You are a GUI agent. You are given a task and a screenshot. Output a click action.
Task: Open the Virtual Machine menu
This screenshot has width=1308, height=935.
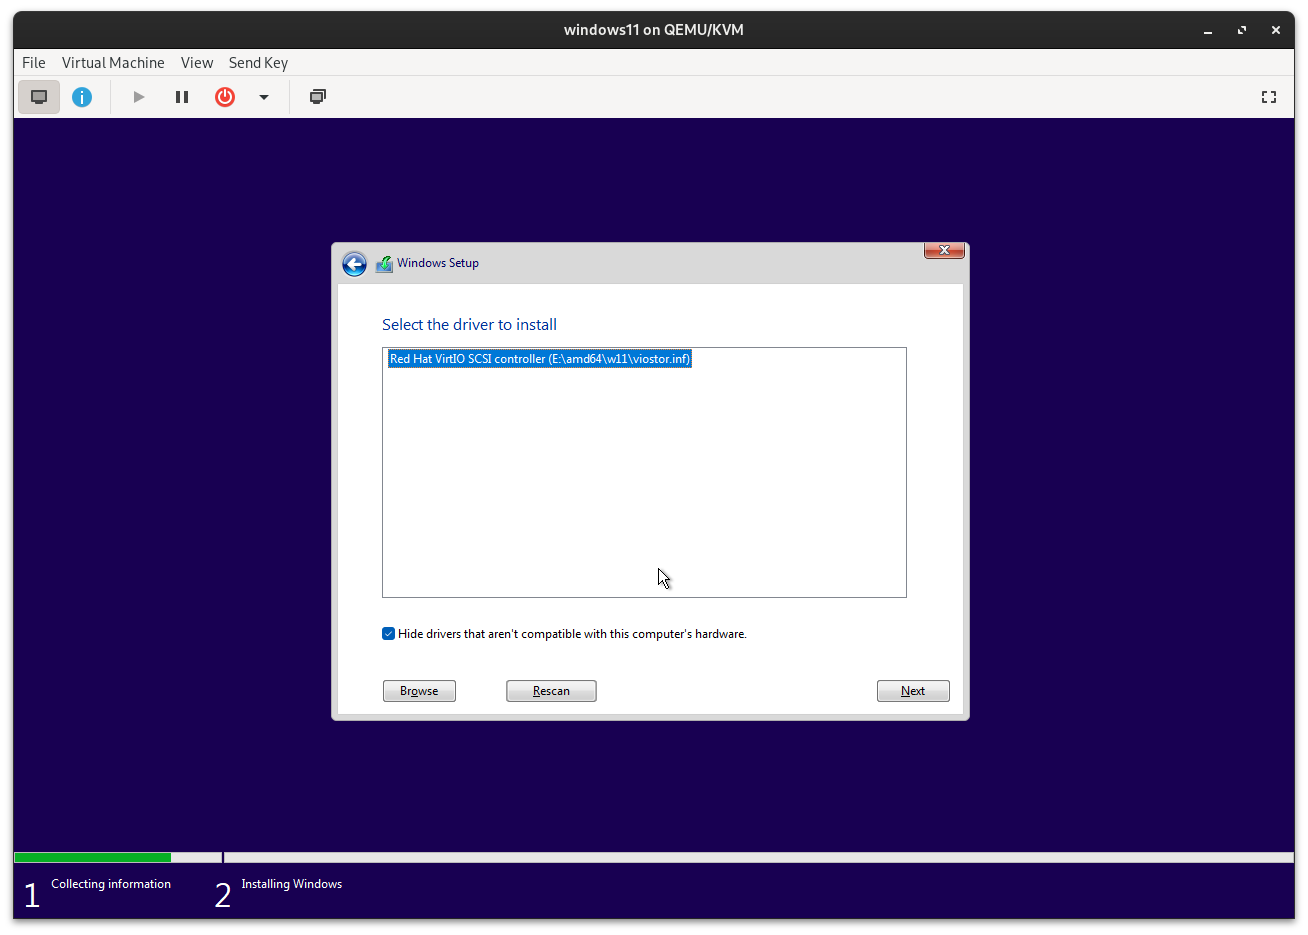click(x=113, y=62)
